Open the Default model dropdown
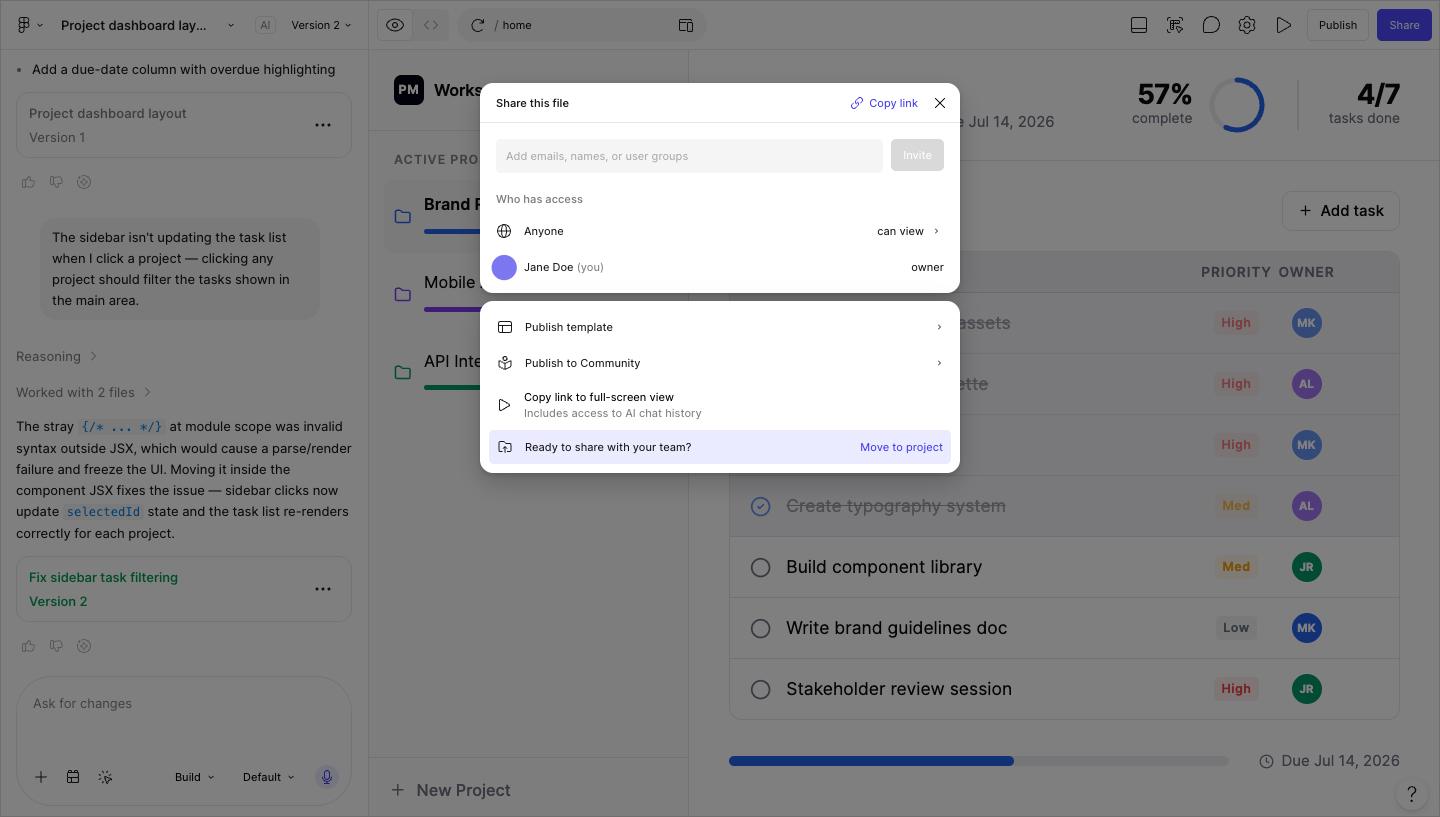The width and height of the screenshot is (1440, 817). (x=269, y=777)
